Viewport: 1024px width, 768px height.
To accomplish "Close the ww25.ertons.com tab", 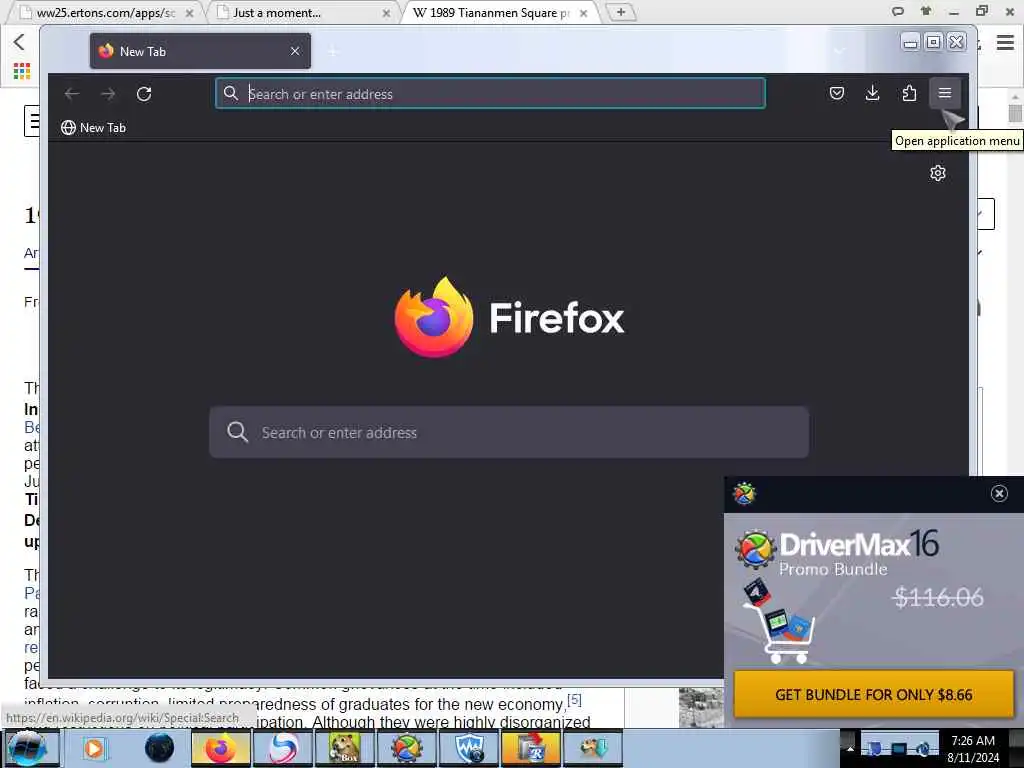I will point(189,13).
